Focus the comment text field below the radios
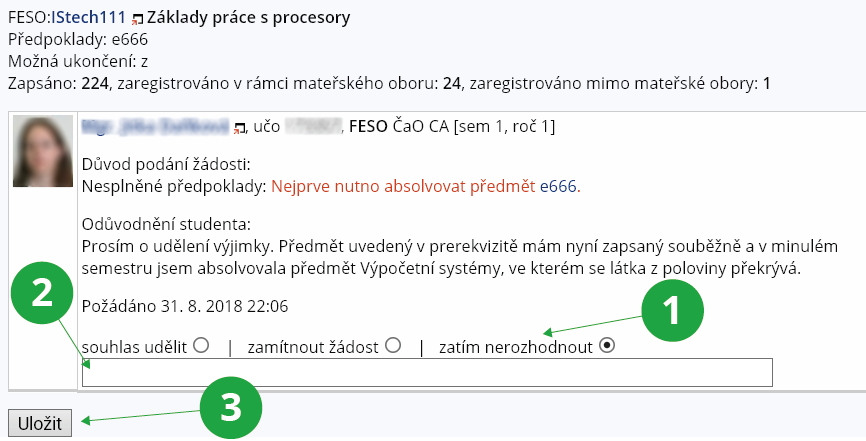The image size is (866, 441). tap(427, 372)
